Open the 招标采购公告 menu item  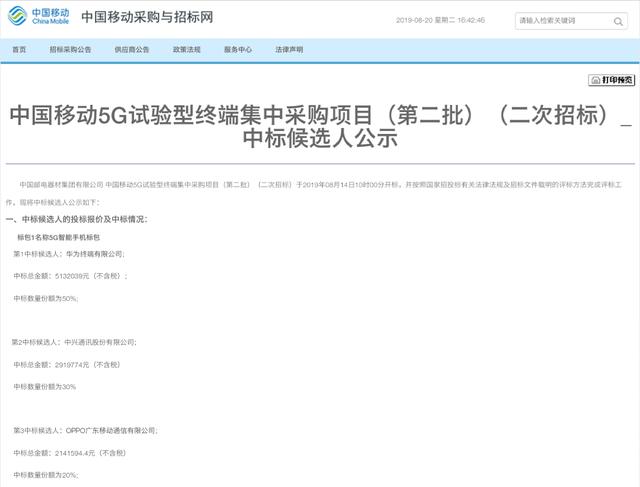click(71, 50)
